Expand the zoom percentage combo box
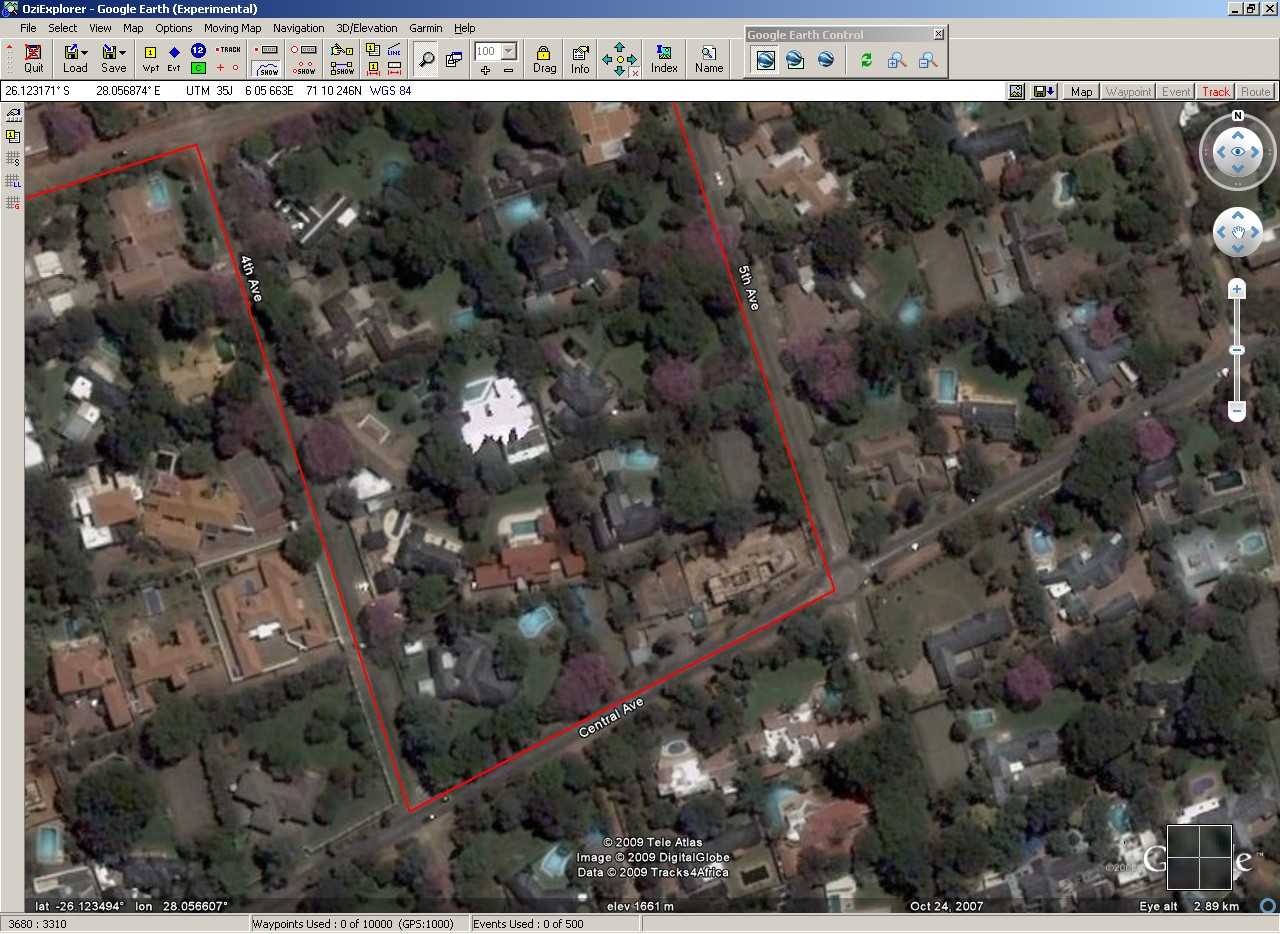Viewport: 1280px width, 934px height. click(509, 51)
